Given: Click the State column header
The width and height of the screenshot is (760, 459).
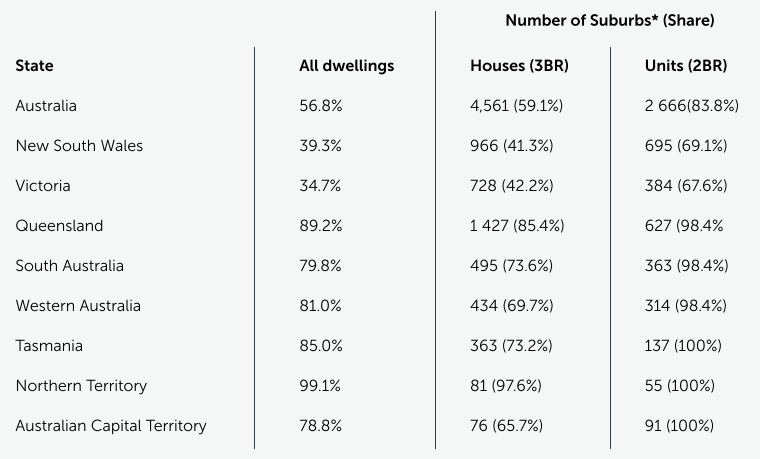Looking at the screenshot, I should tap(35, 66).
